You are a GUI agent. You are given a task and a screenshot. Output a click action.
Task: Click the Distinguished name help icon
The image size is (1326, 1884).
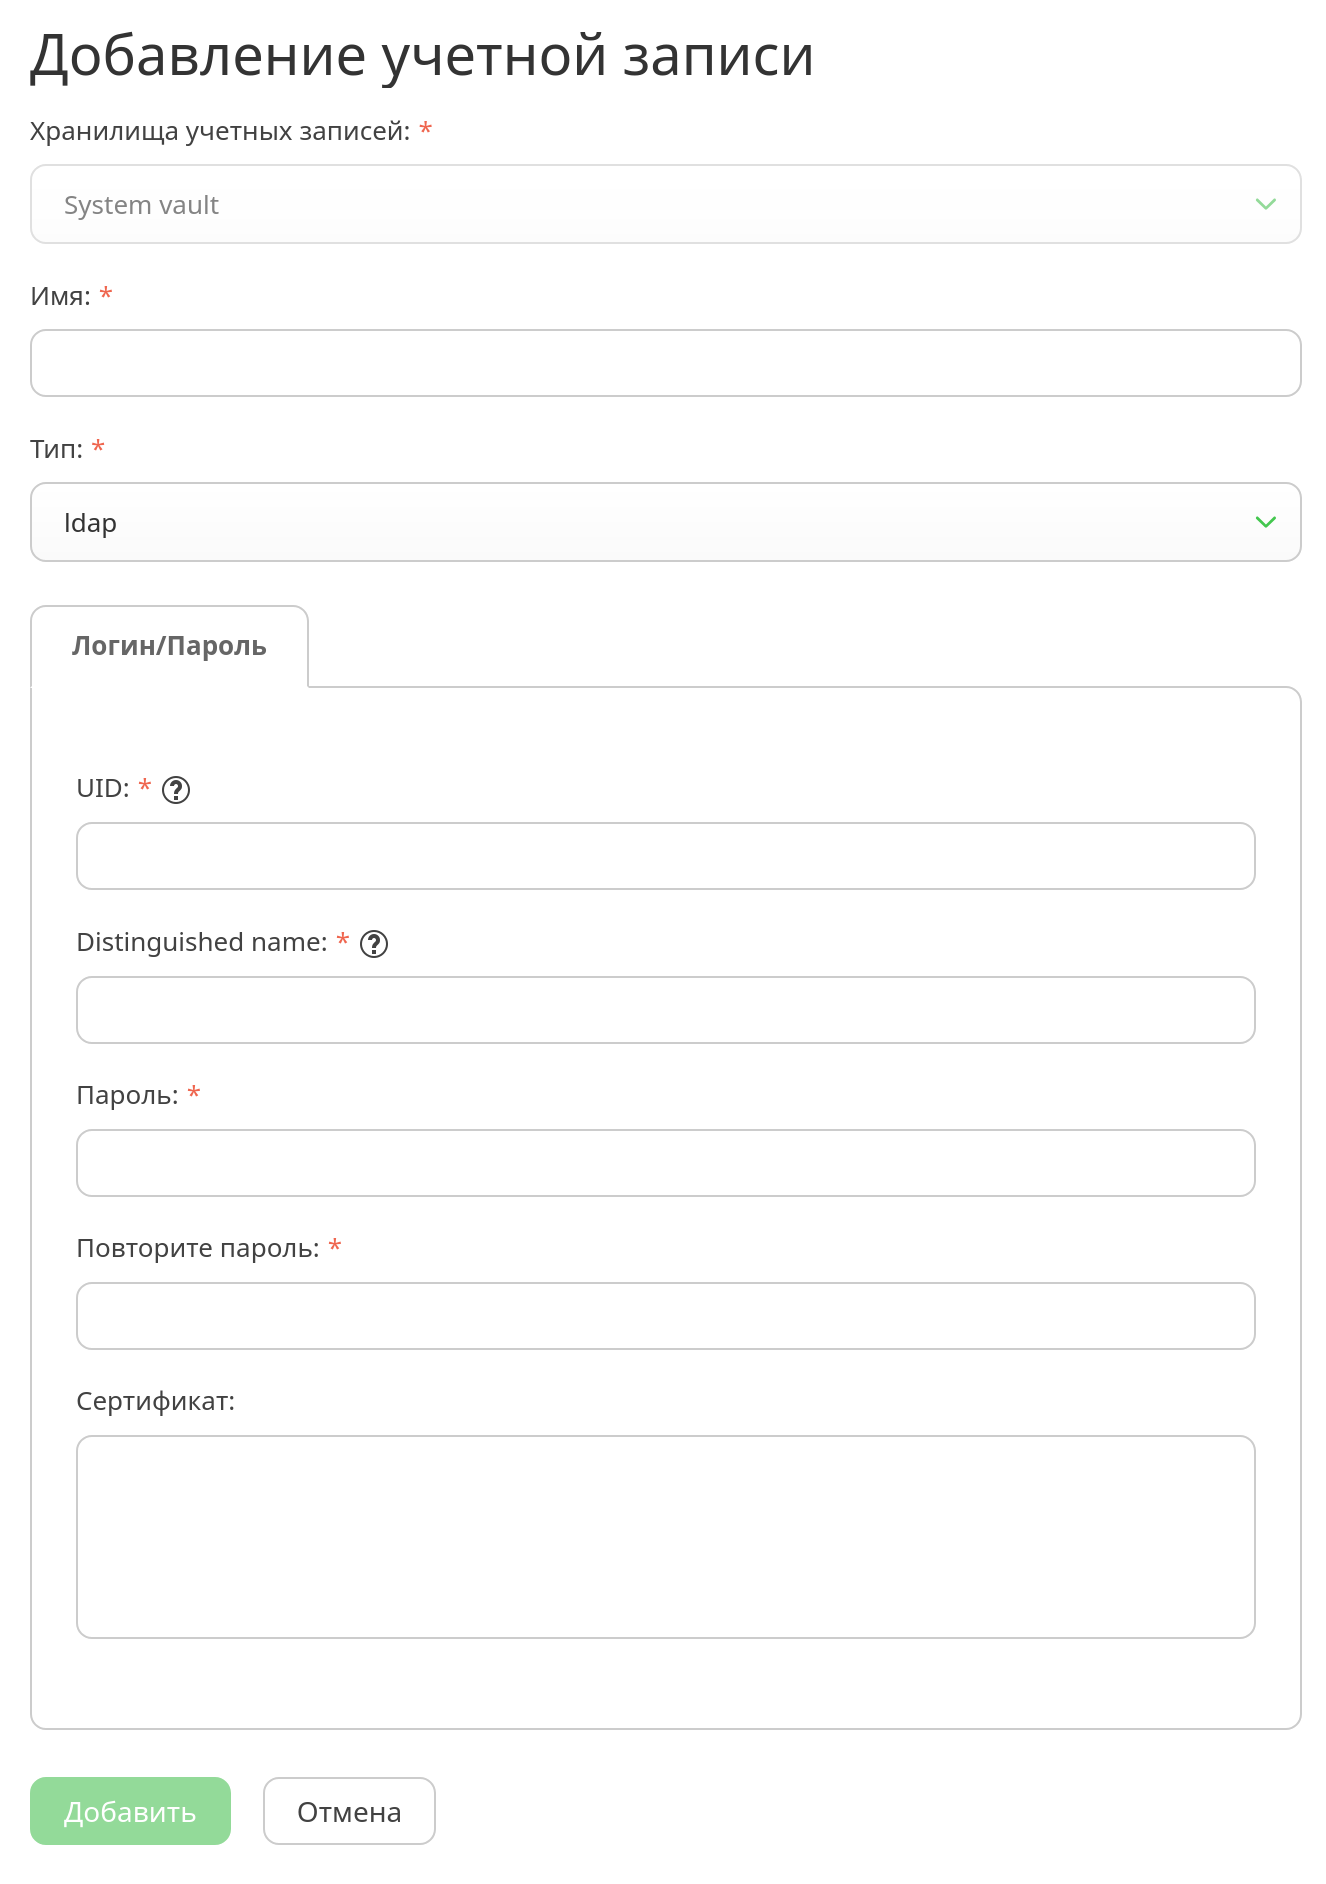374,944
